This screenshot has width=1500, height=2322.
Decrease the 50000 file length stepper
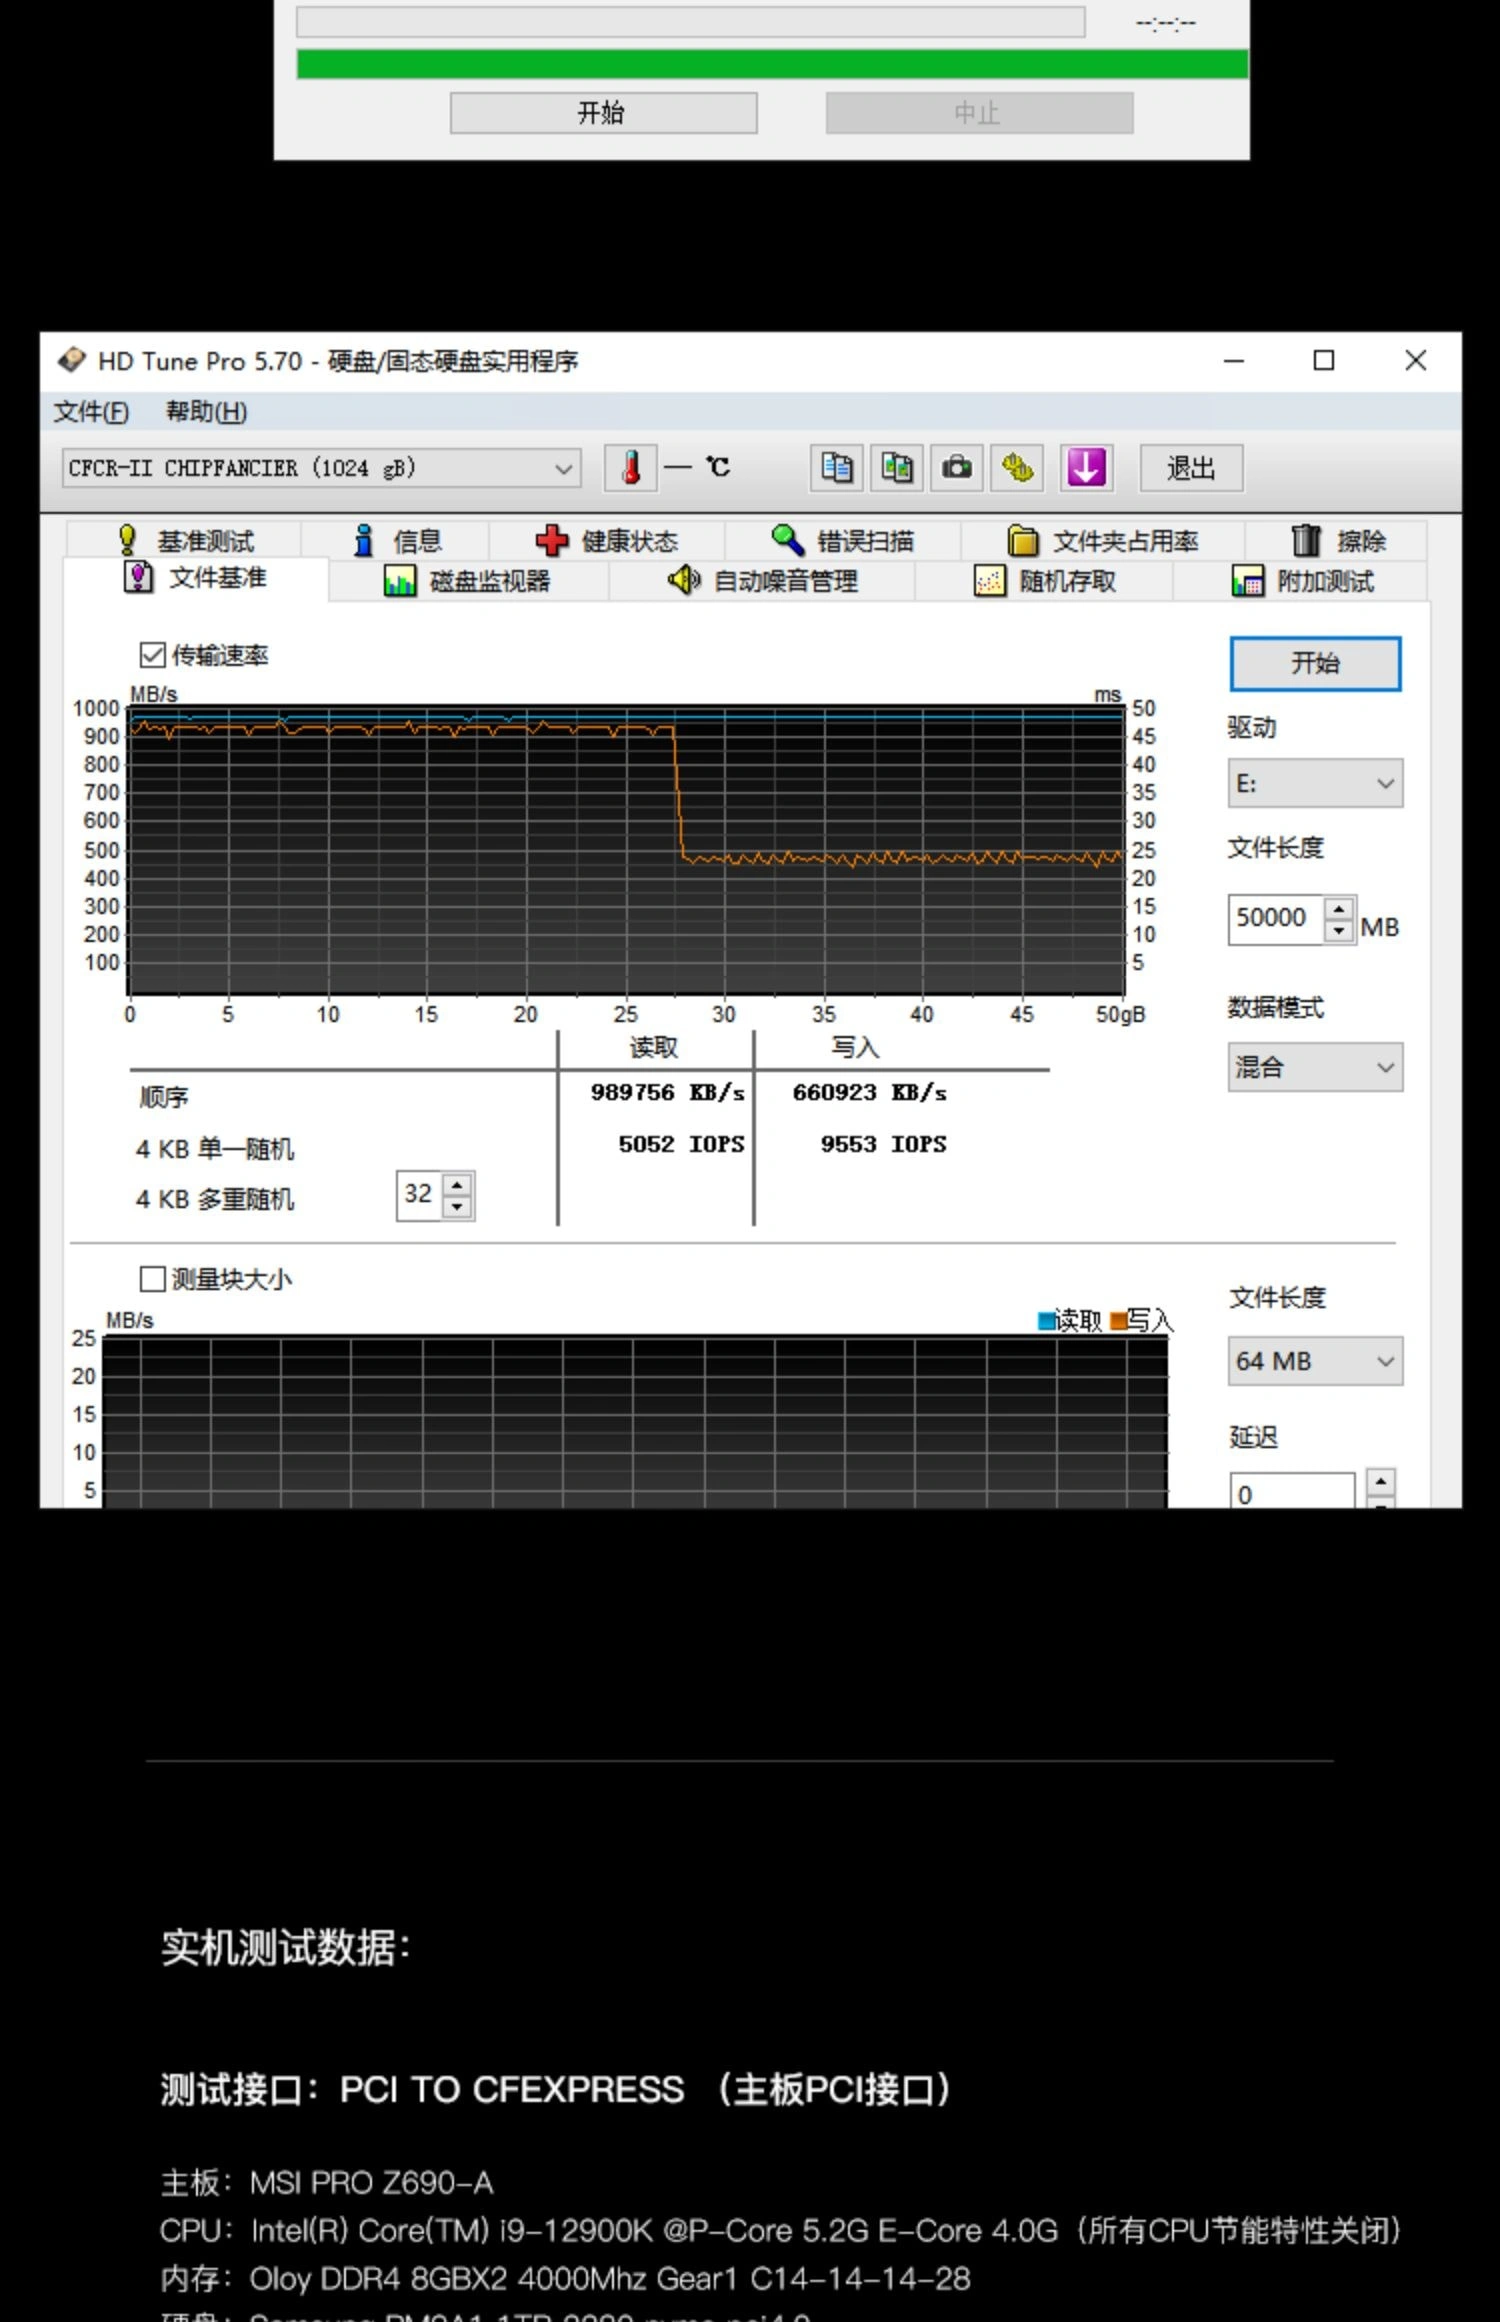(1339, 931)
